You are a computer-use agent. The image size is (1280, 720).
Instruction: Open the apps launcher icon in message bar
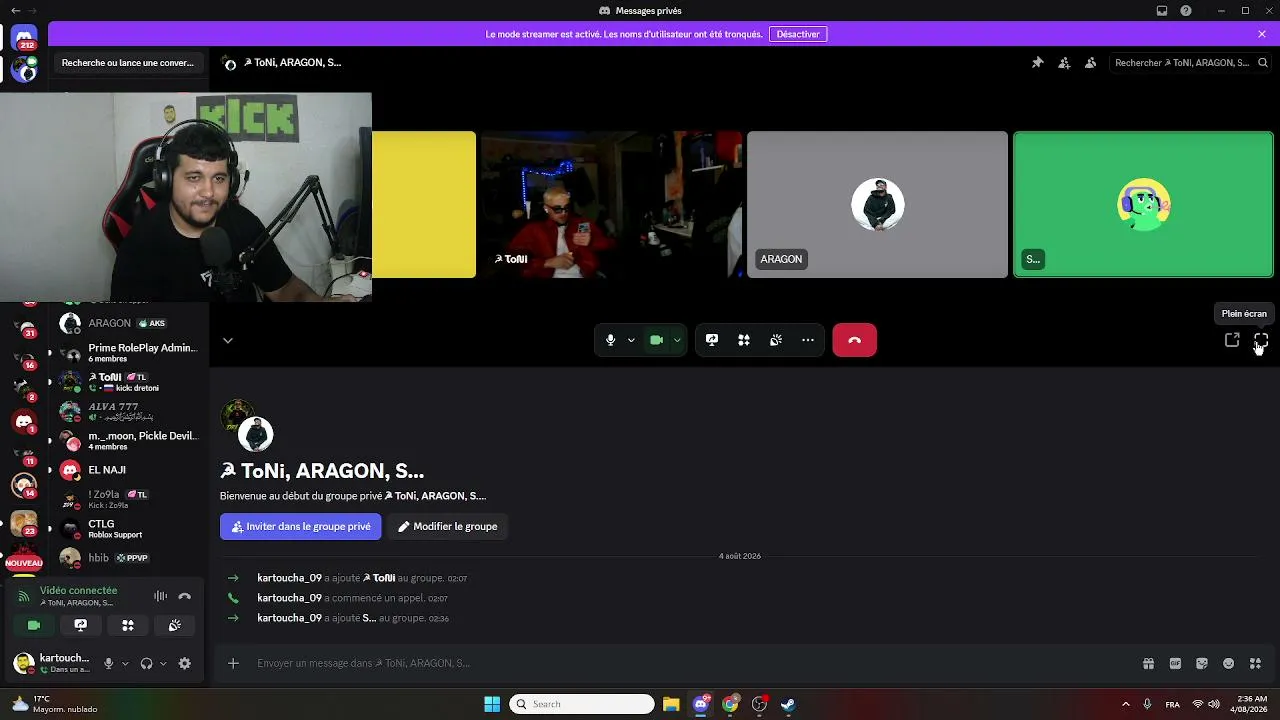click(x=1256, y=663)
